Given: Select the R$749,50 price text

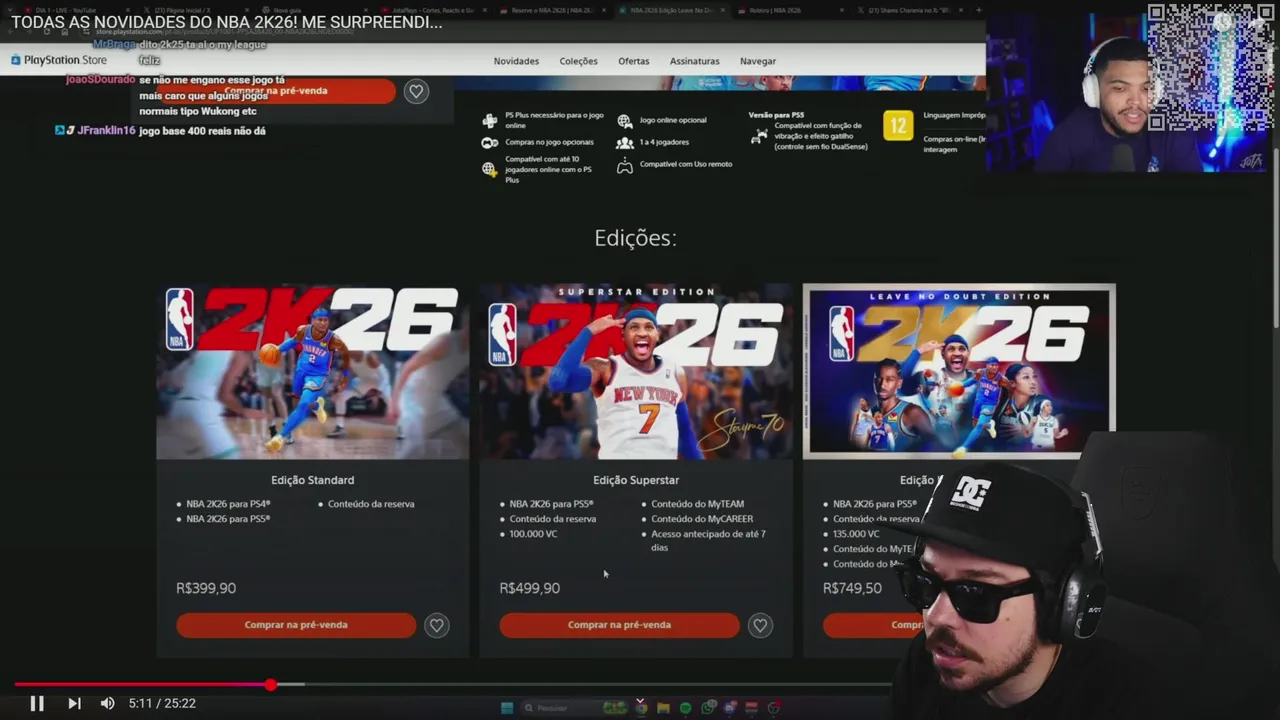Looking at the screenshot, I should pyautogui.click(x=852, y=588).
